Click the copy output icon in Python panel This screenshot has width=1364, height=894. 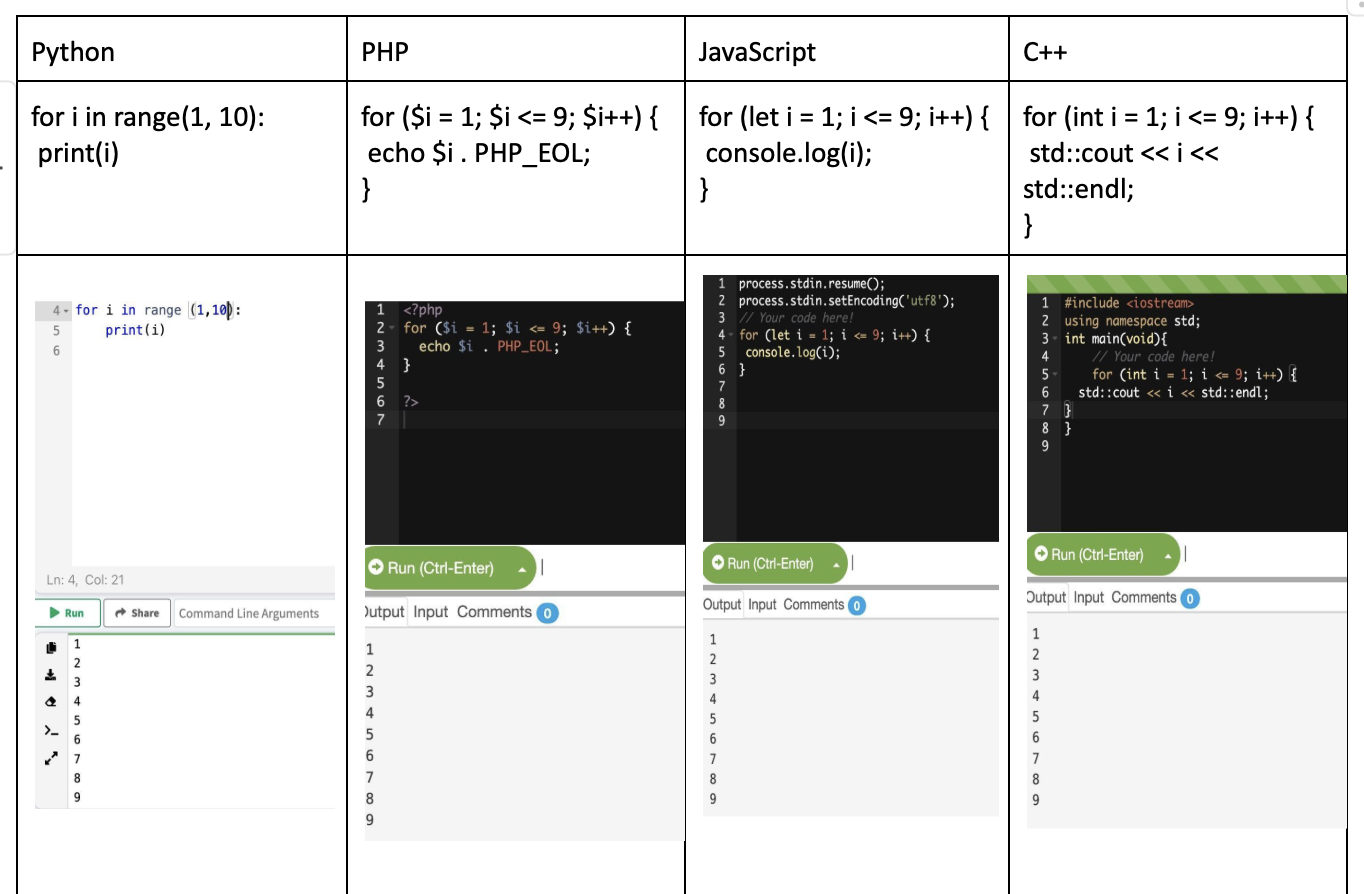[51, 646]
